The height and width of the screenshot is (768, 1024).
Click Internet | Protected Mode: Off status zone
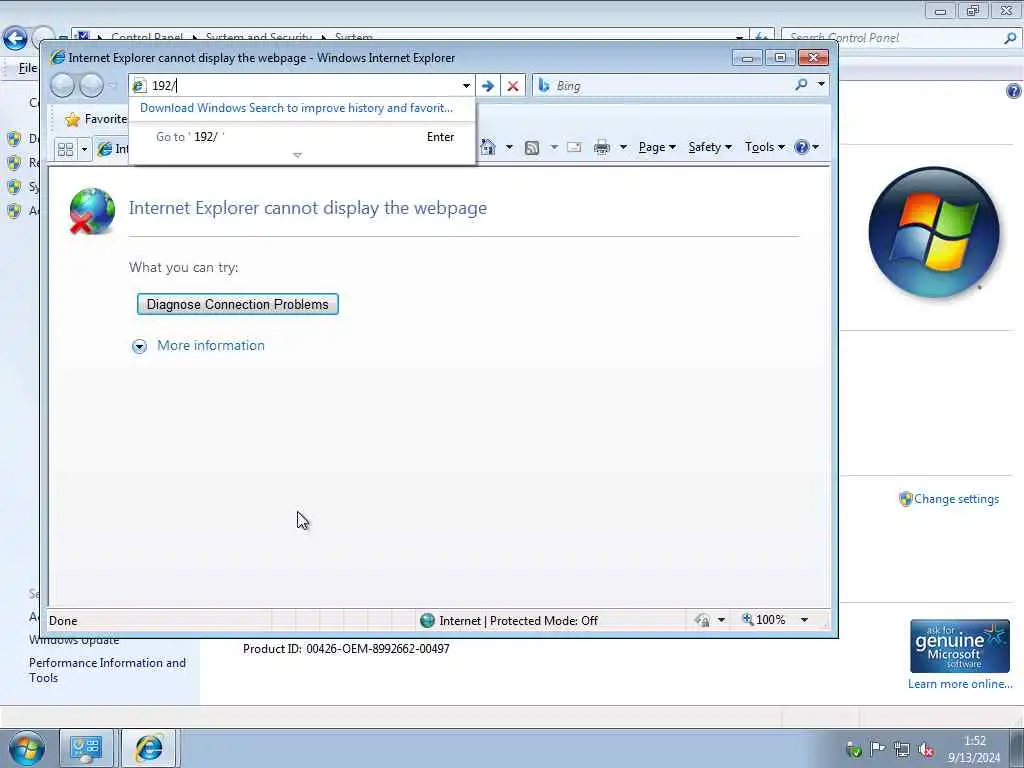coord(509,620)
